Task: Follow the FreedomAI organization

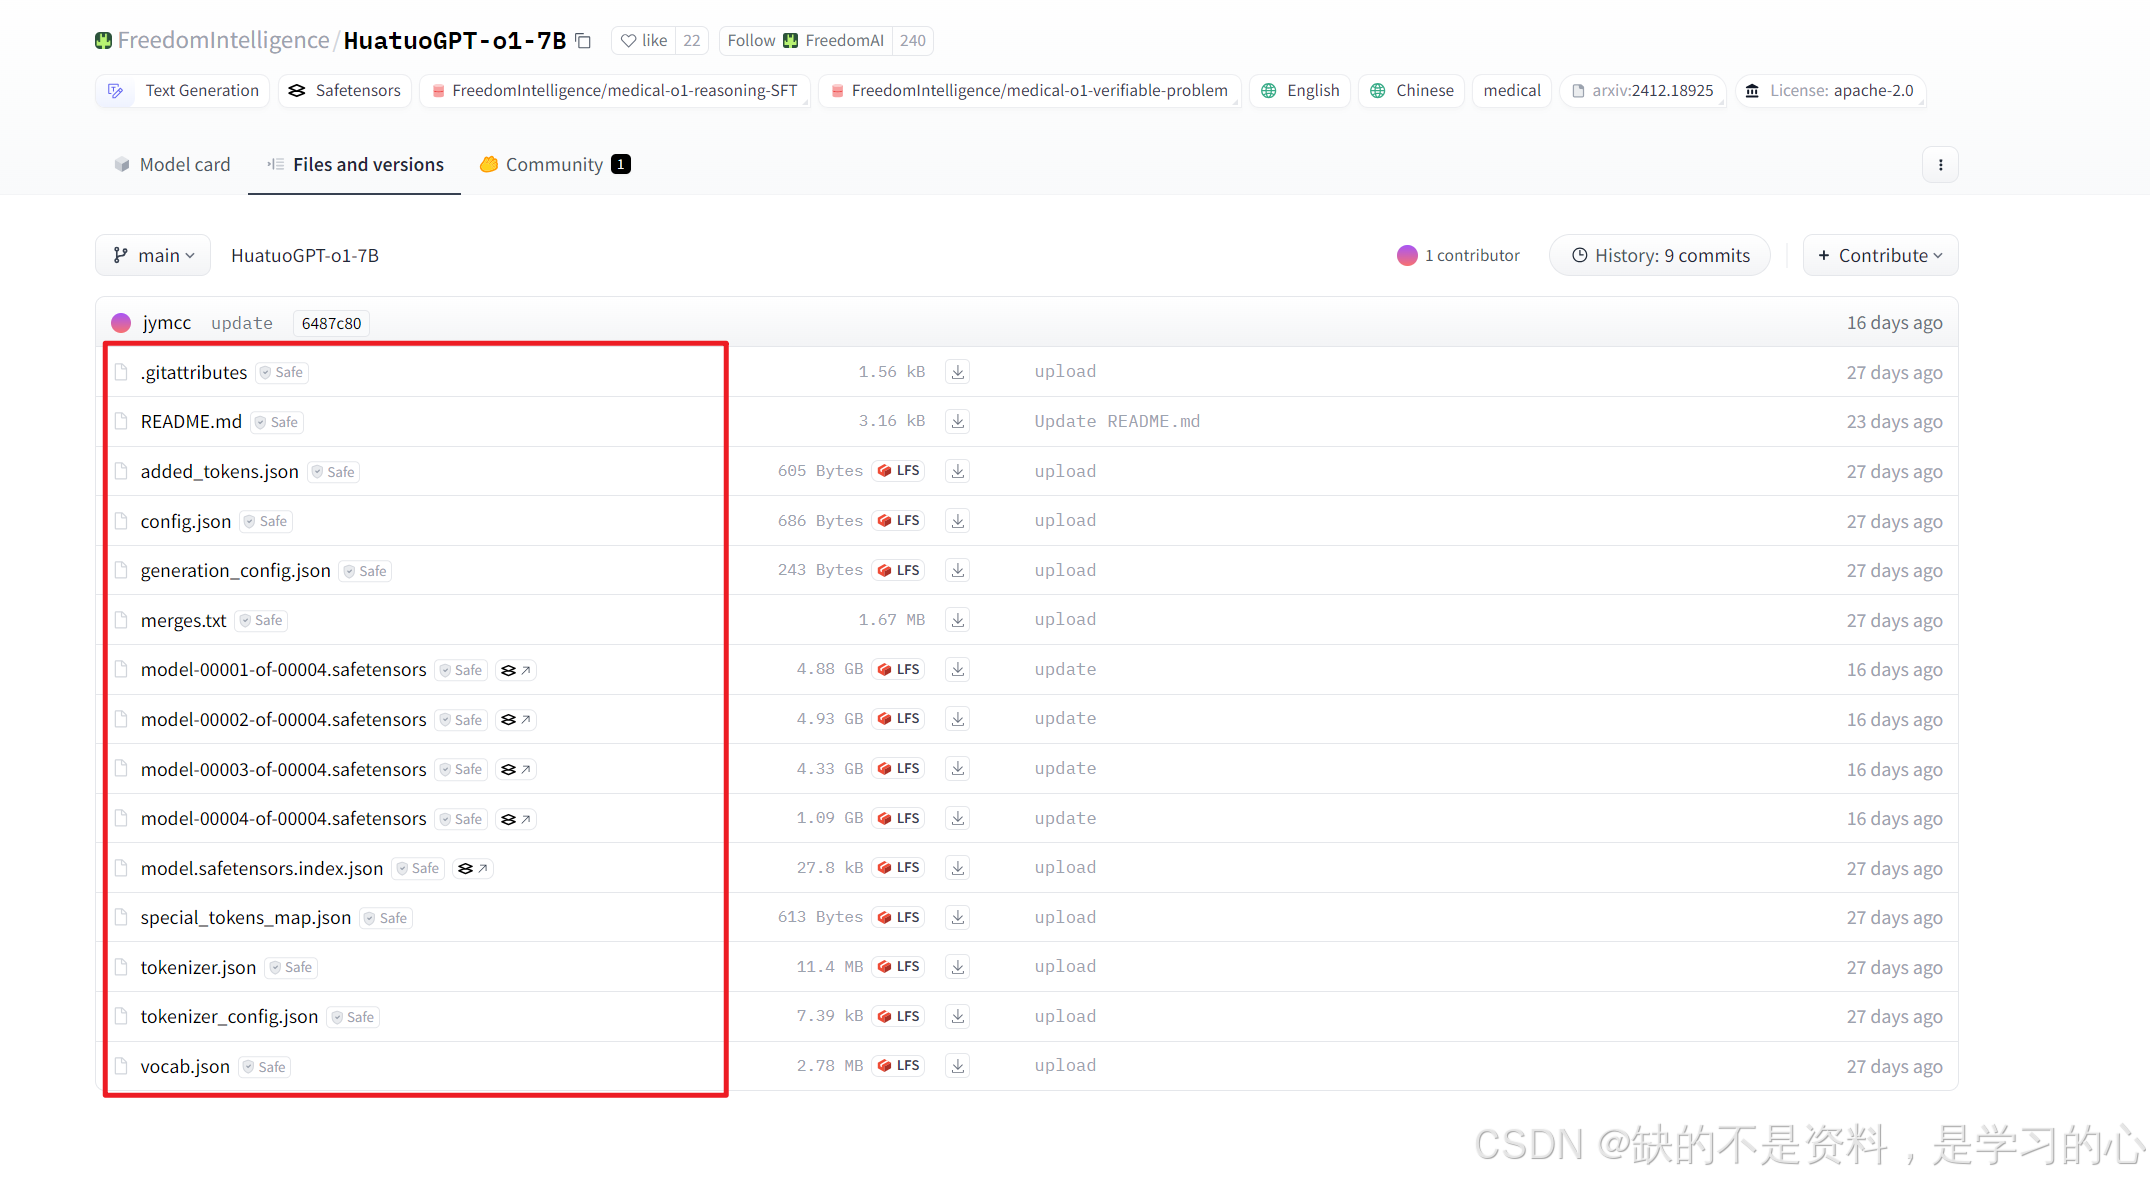Action: click(x=805, y=41)
